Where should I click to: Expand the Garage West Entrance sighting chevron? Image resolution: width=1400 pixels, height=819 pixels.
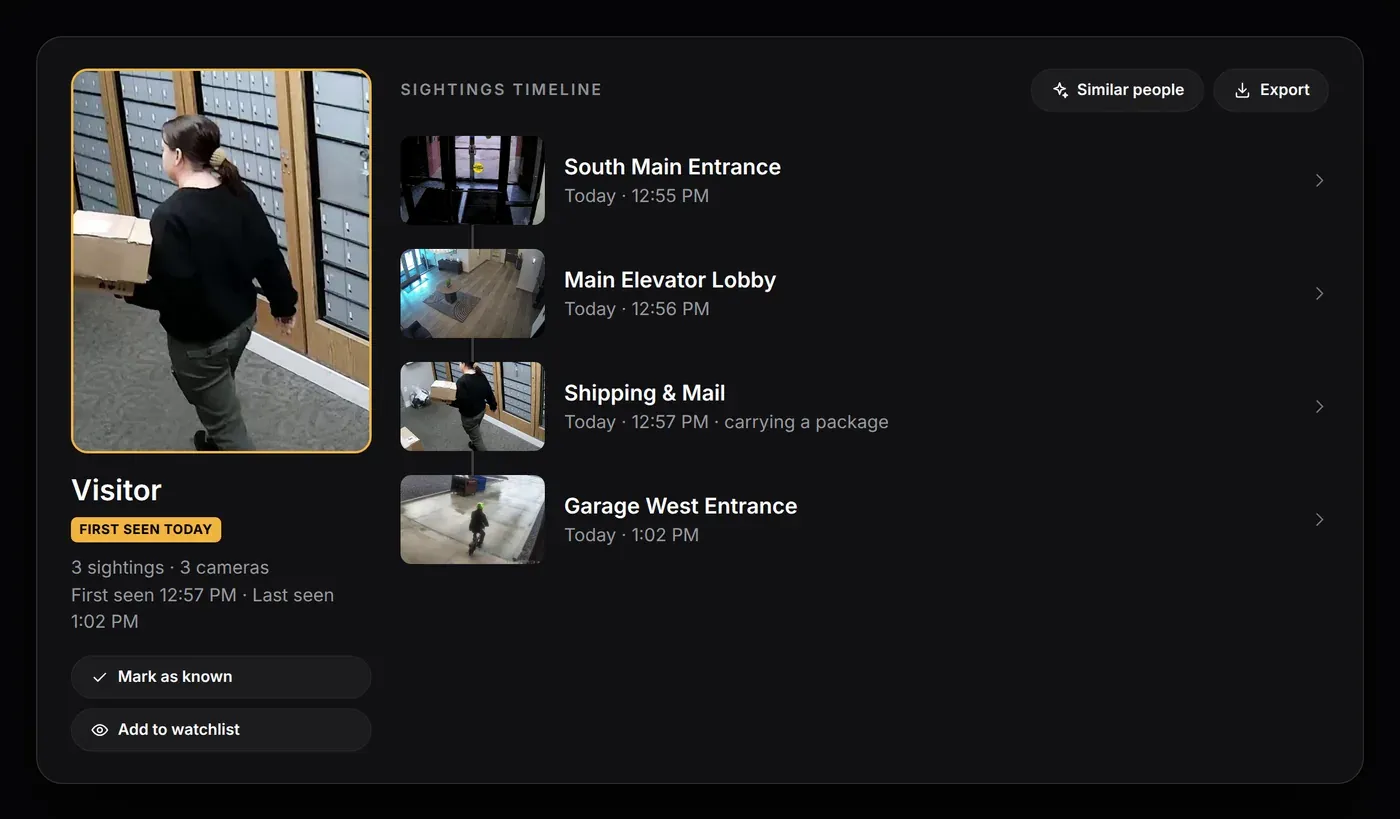tap(1319, 519)
